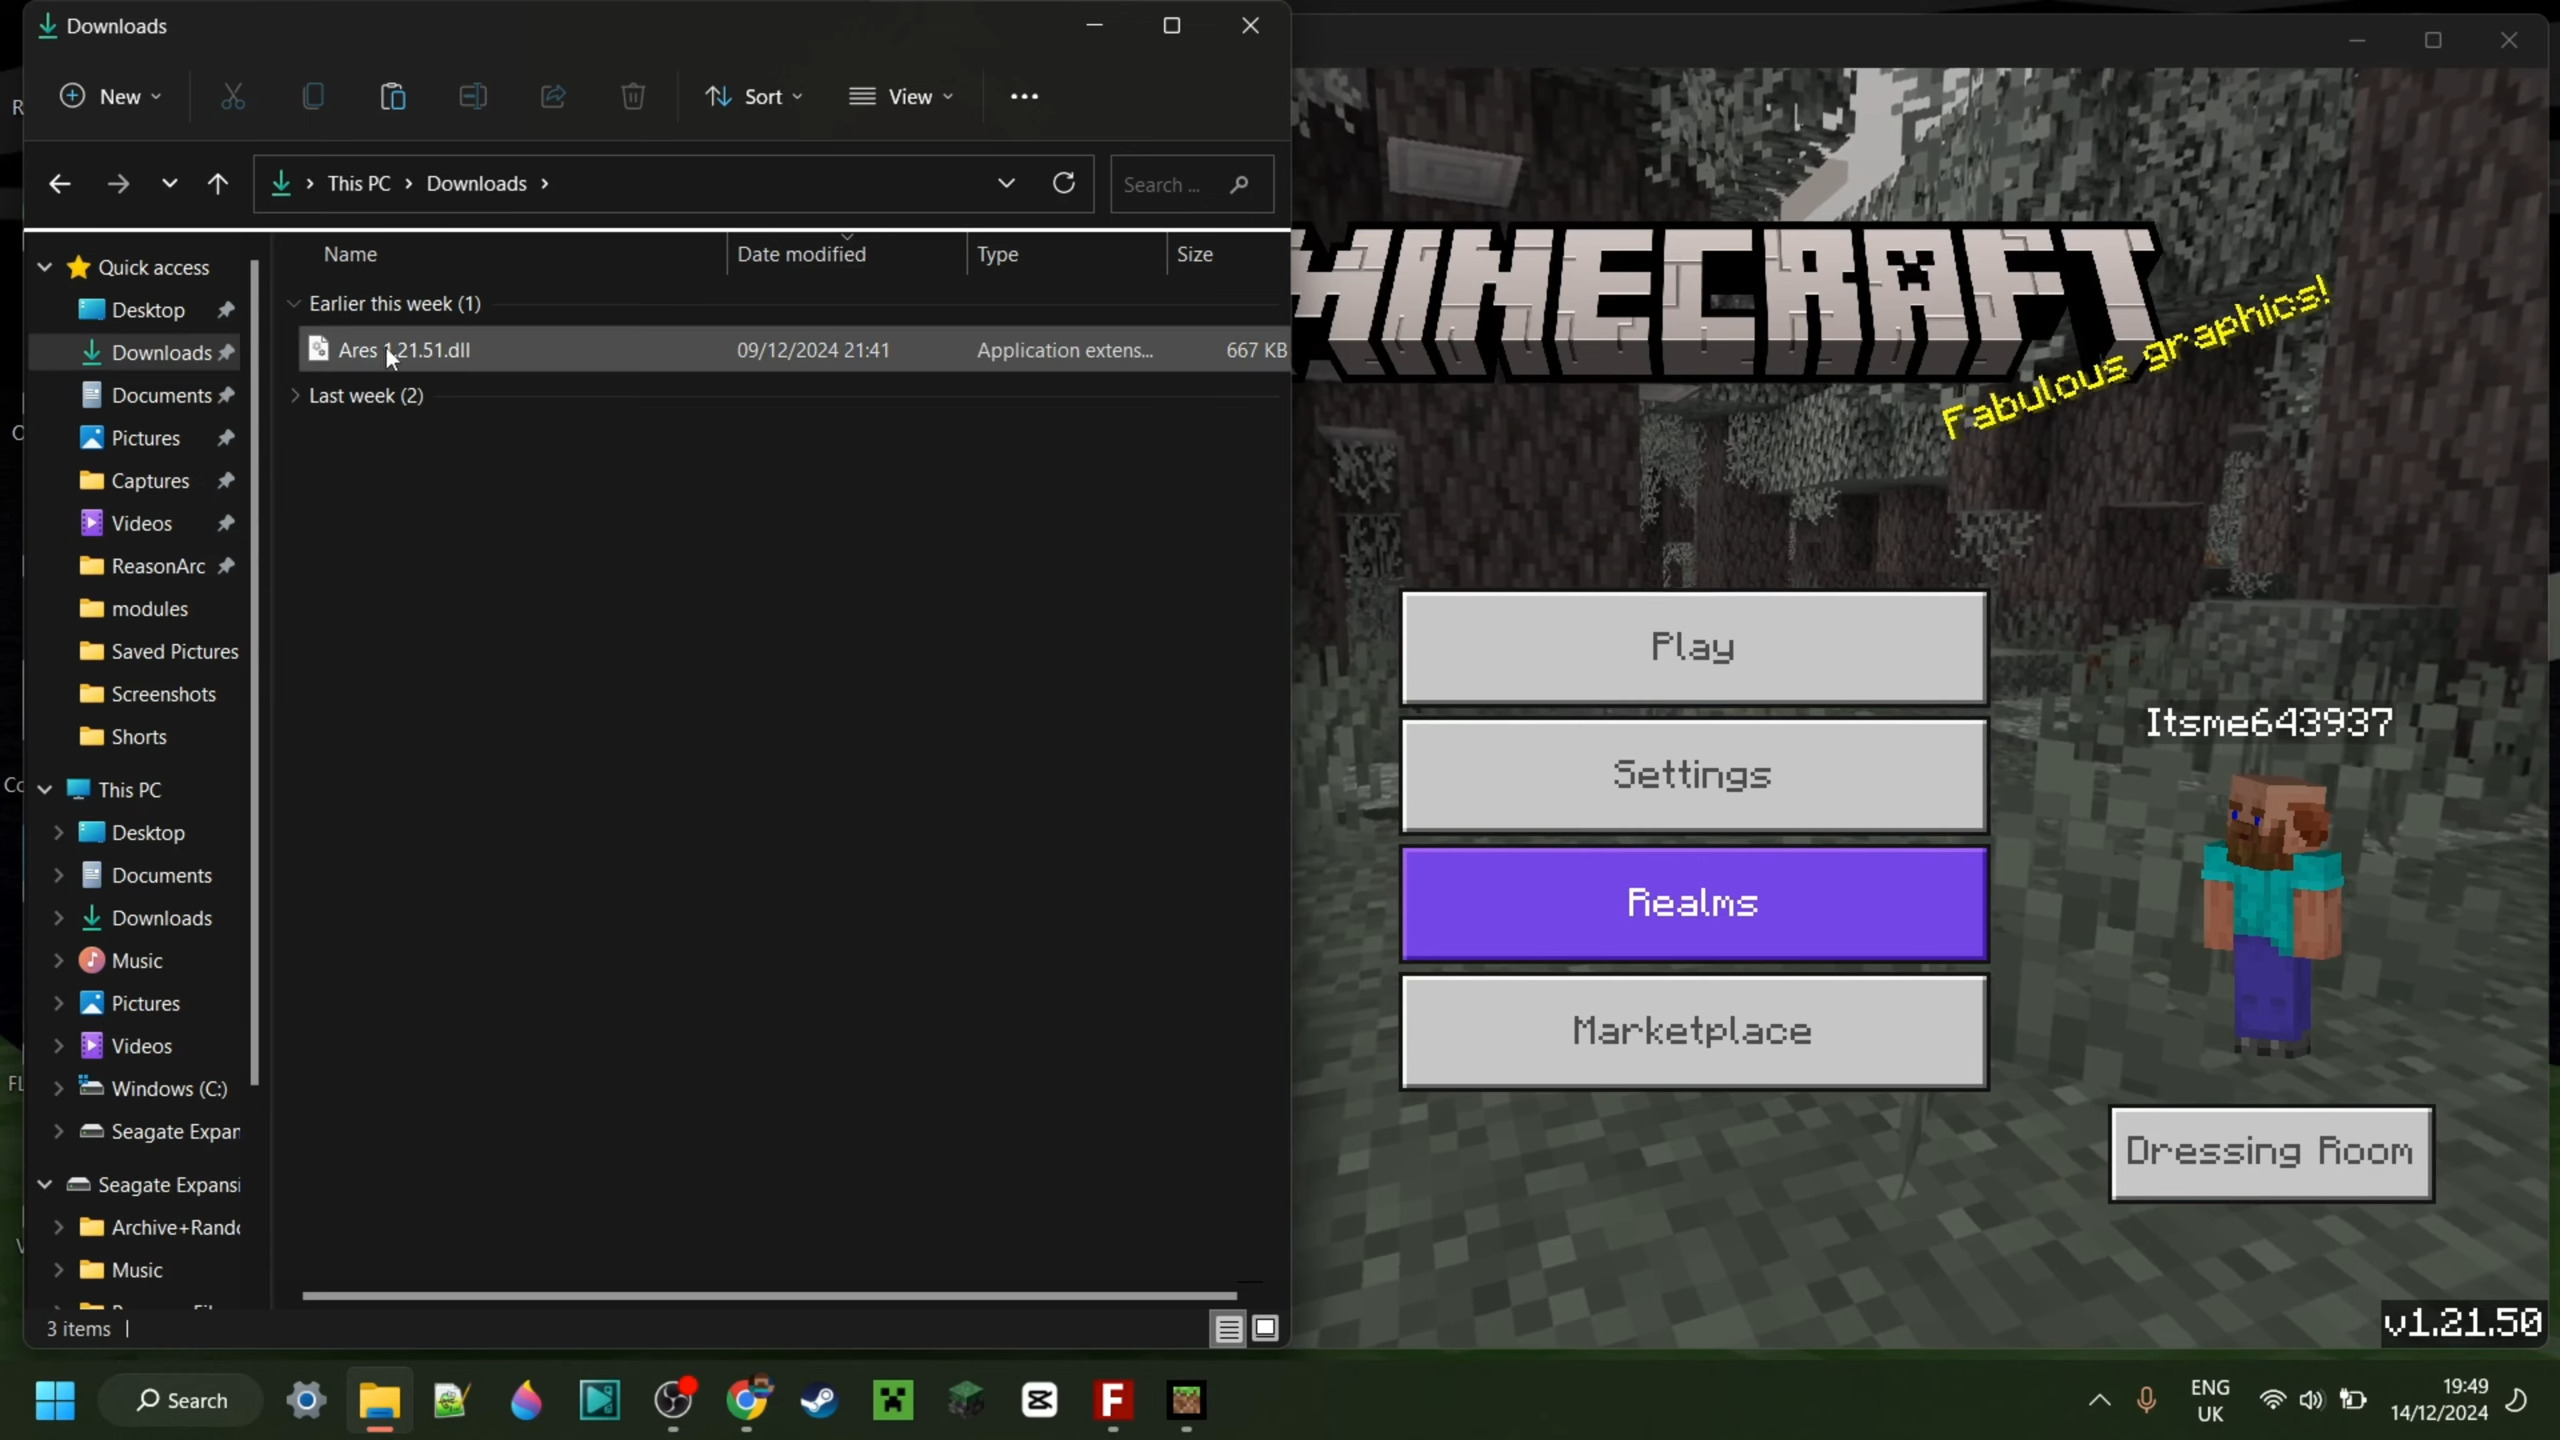The image size is (2560, 1440).
Task: Click Search box on the taskbar
Action: point(181,1400)
